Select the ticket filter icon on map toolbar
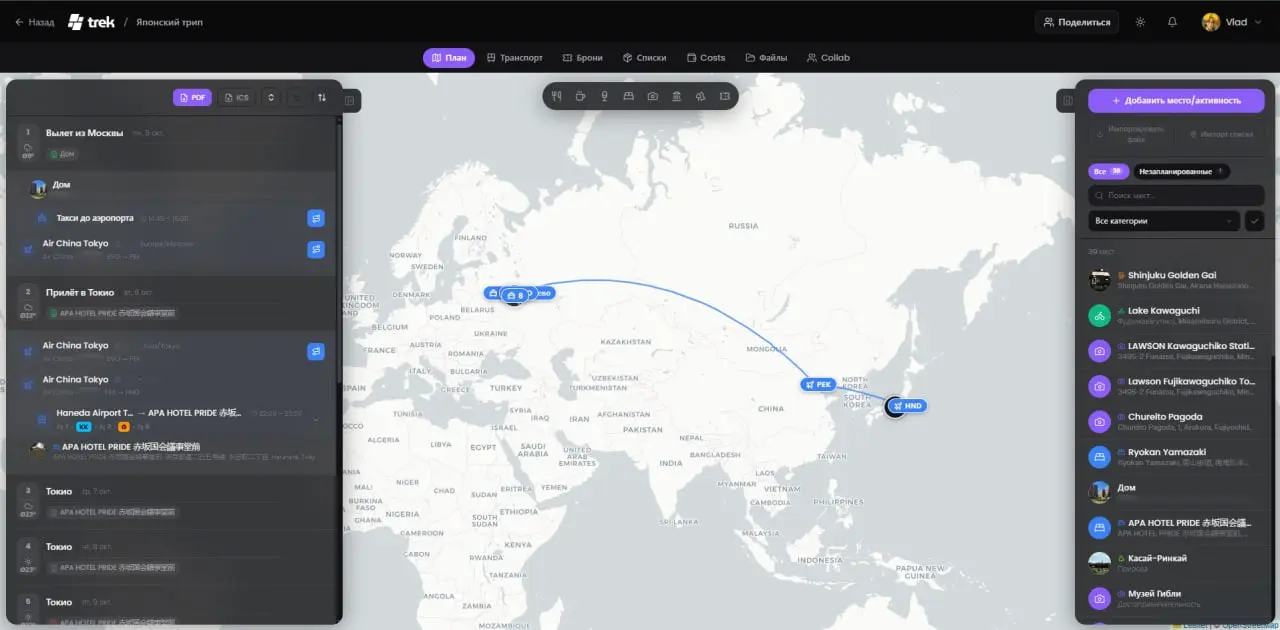Viewport: 1280px width, 630px height. [x=725, y=96]
